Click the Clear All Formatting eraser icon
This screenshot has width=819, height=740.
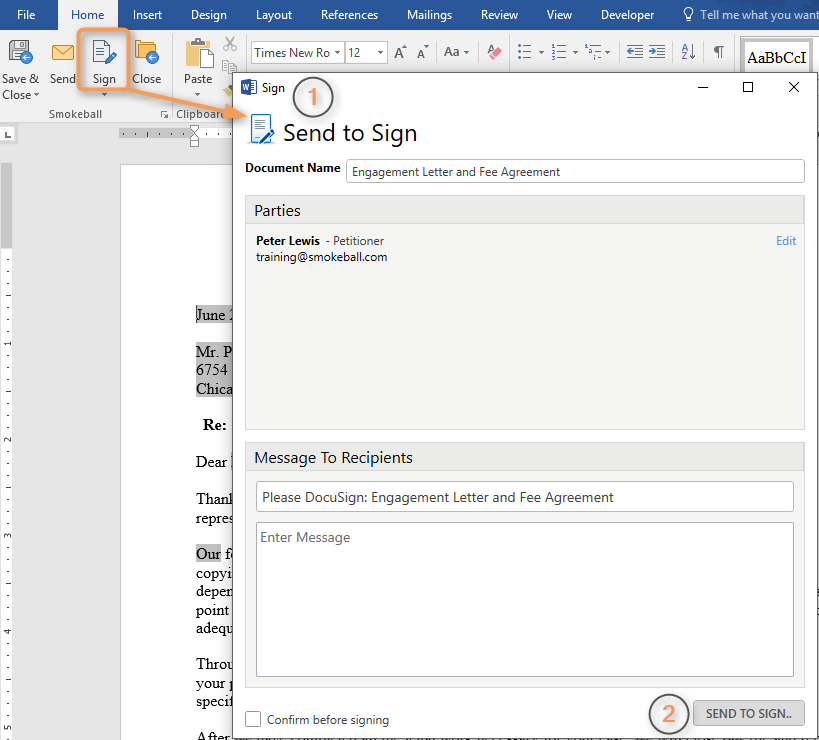[494, 52]
